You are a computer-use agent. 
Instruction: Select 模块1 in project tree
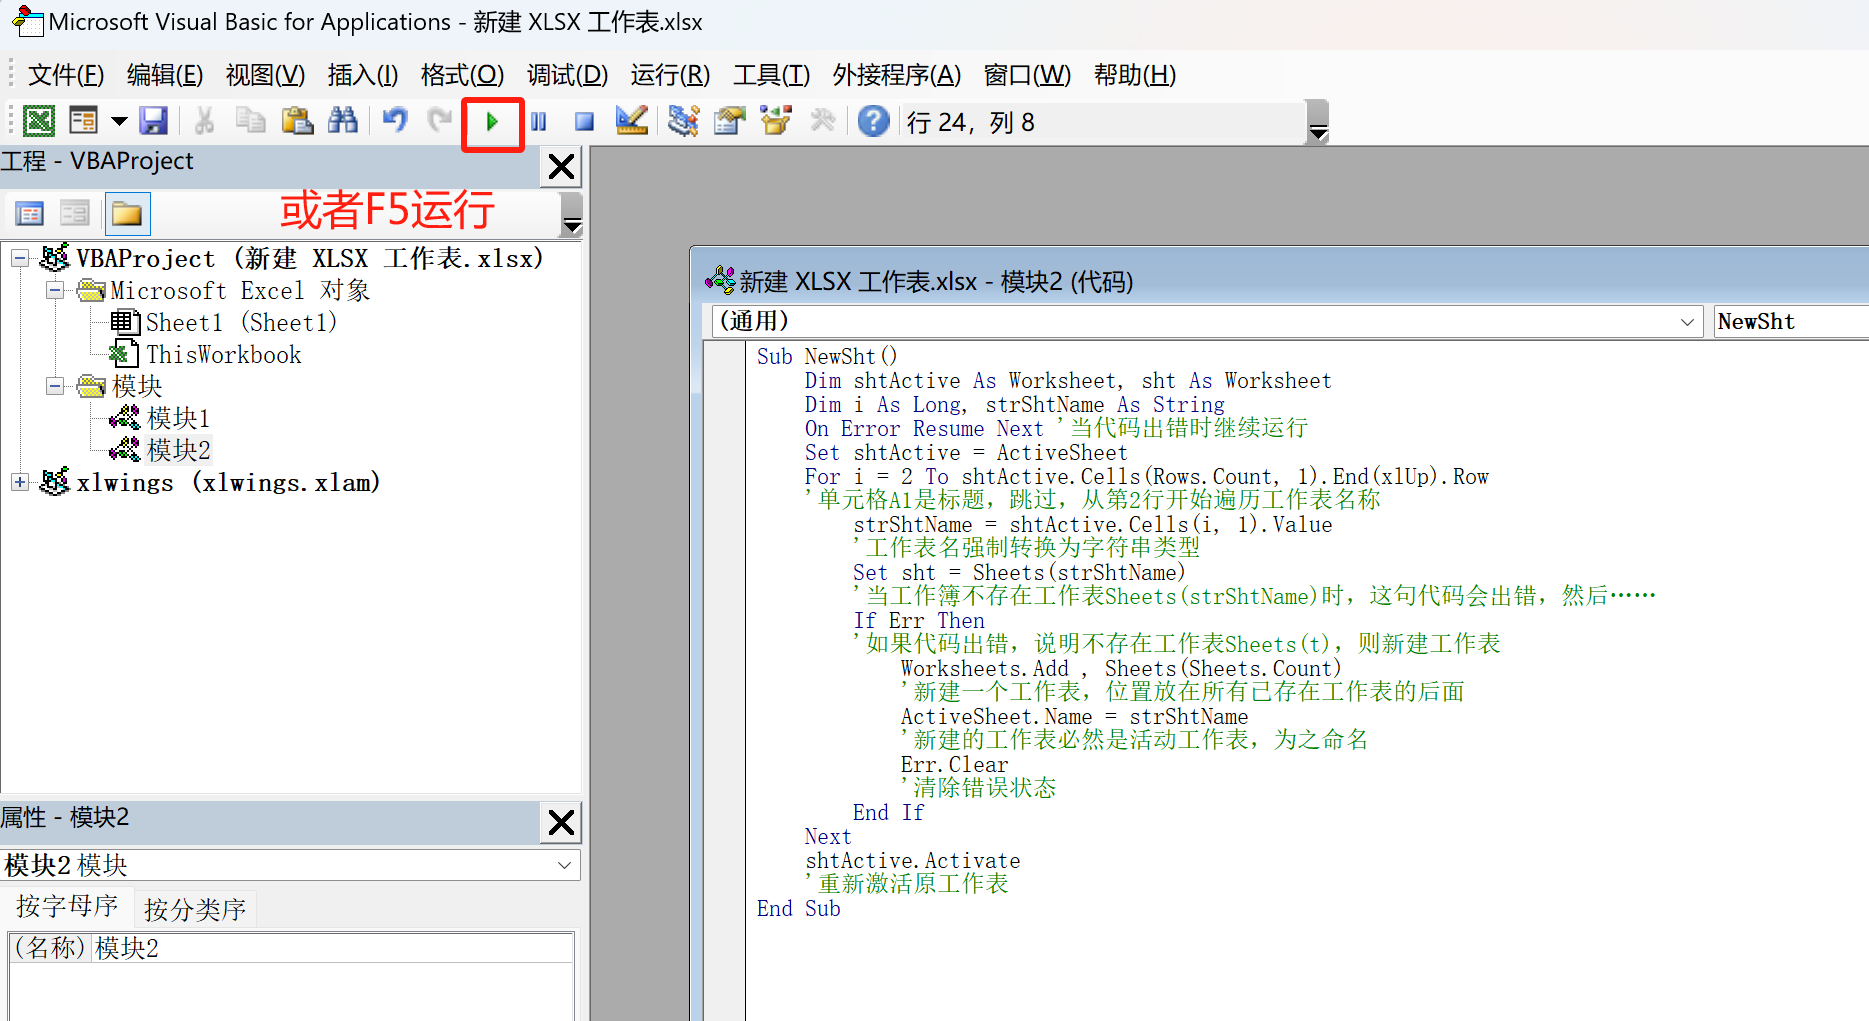coord(178,418)
